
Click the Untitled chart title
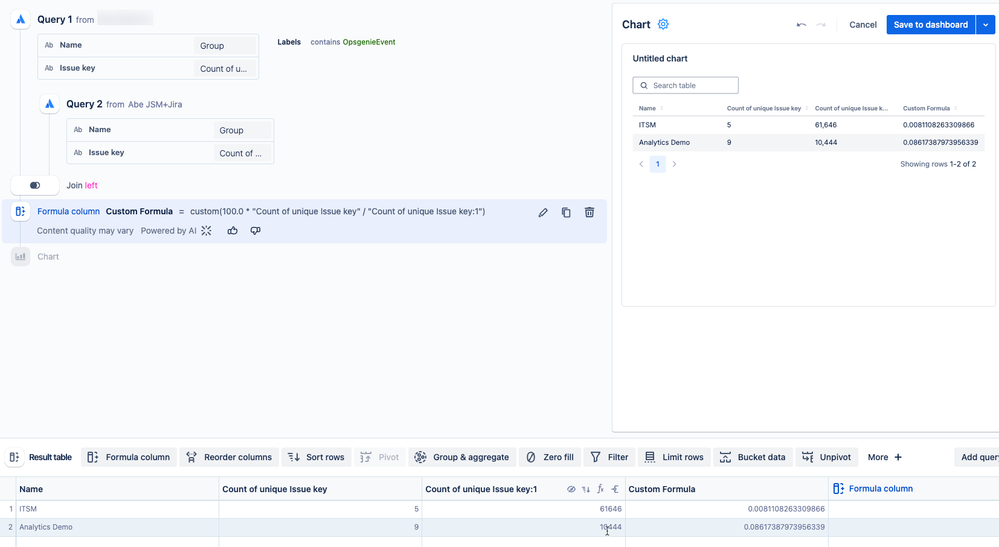point(660,59)
